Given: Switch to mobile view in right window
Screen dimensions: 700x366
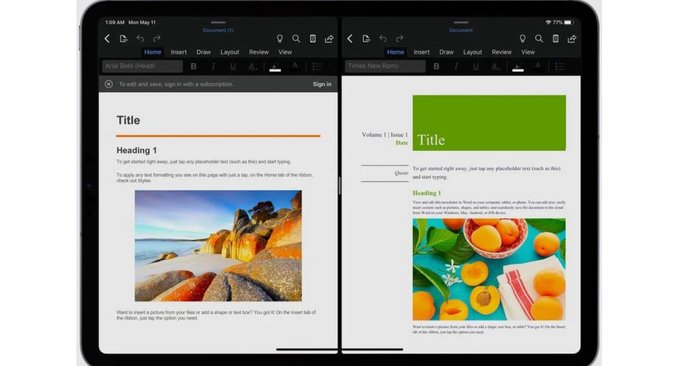Looking at the screenshot, I should tap(556, 39).
